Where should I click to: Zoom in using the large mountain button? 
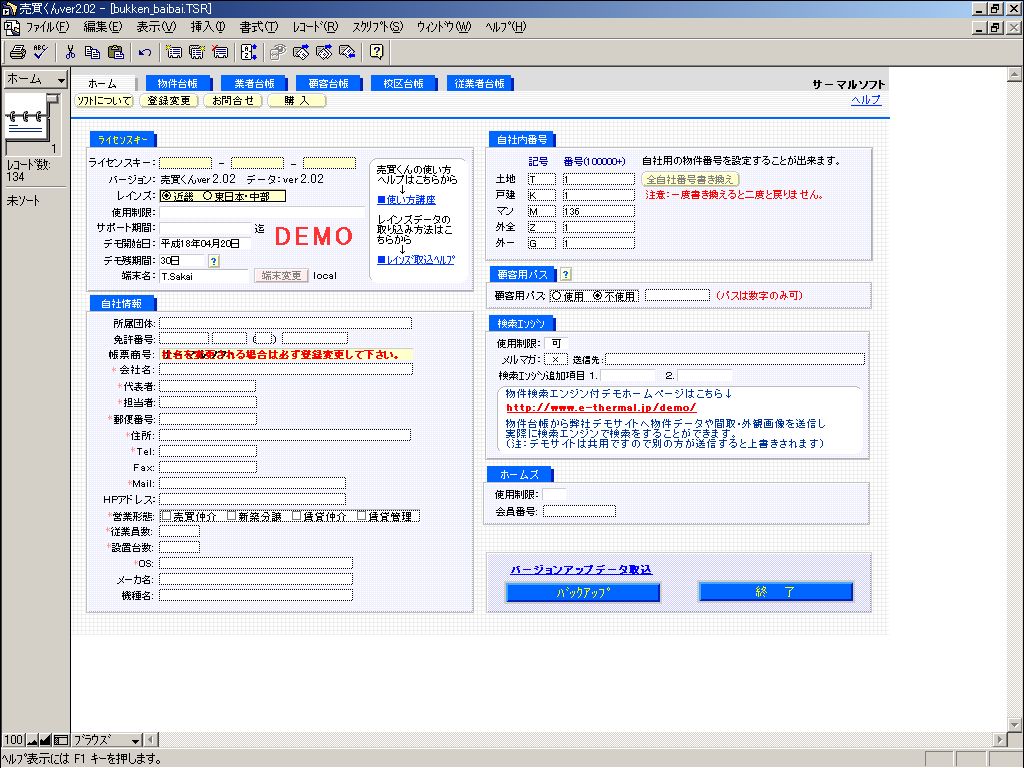point(45,740)
